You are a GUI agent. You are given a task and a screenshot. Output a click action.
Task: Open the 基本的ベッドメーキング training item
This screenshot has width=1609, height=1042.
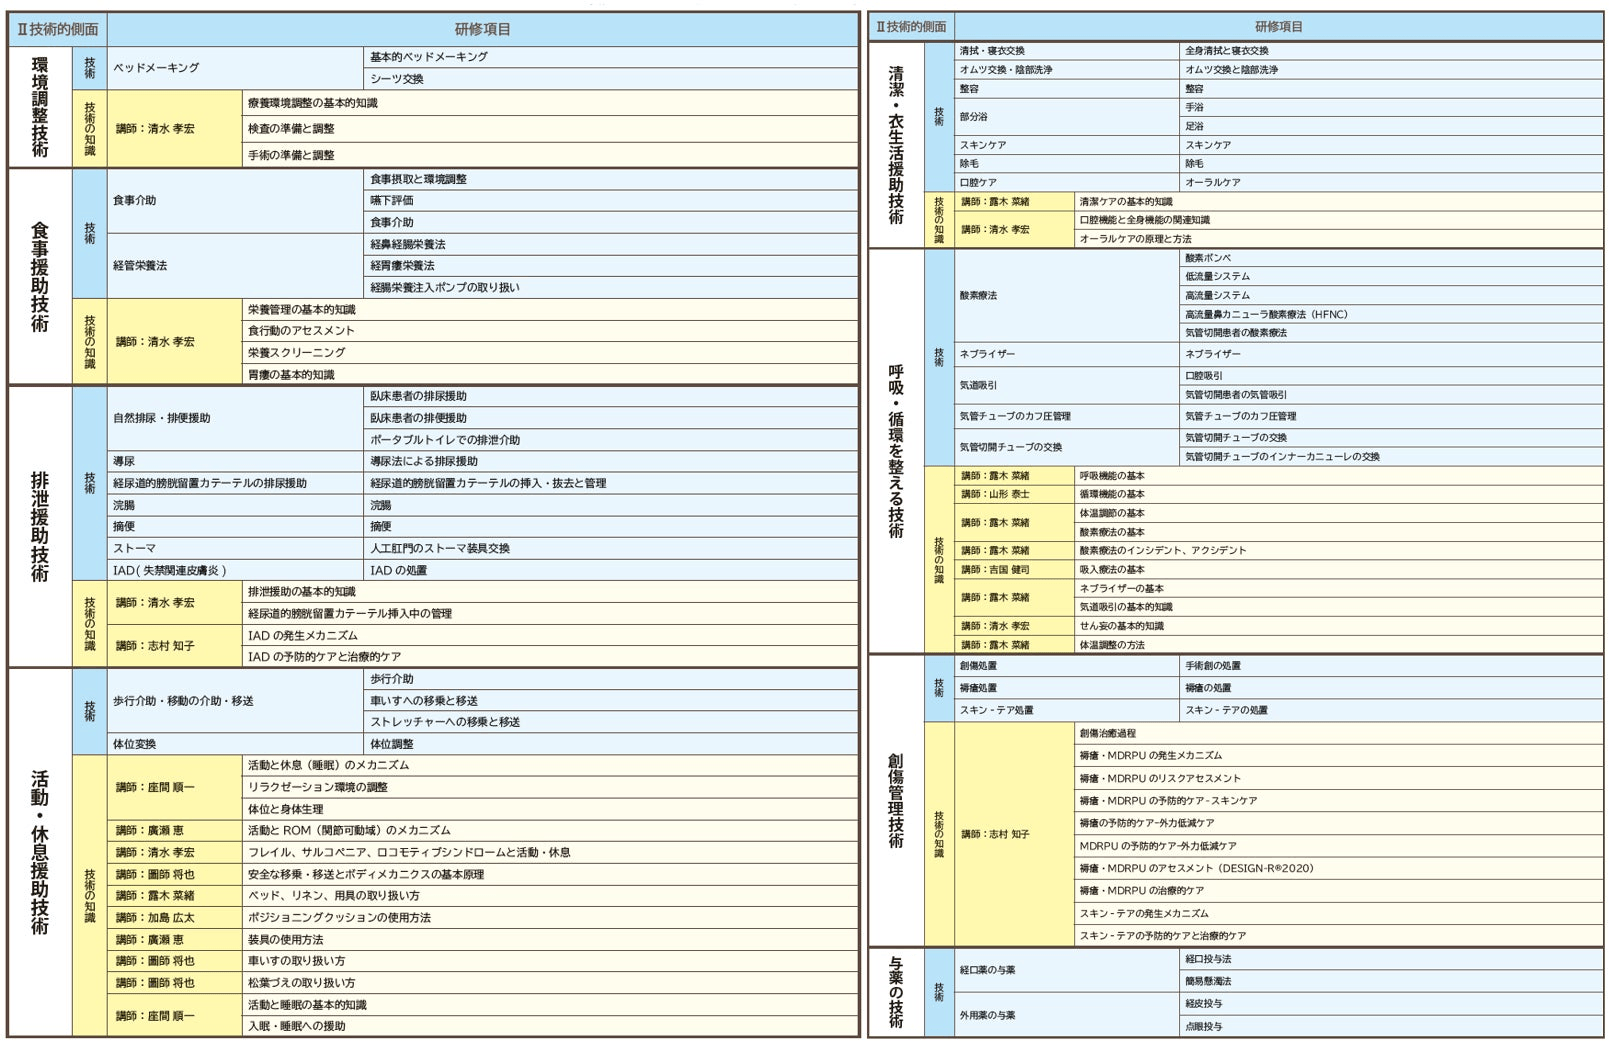tap(429, 57)
